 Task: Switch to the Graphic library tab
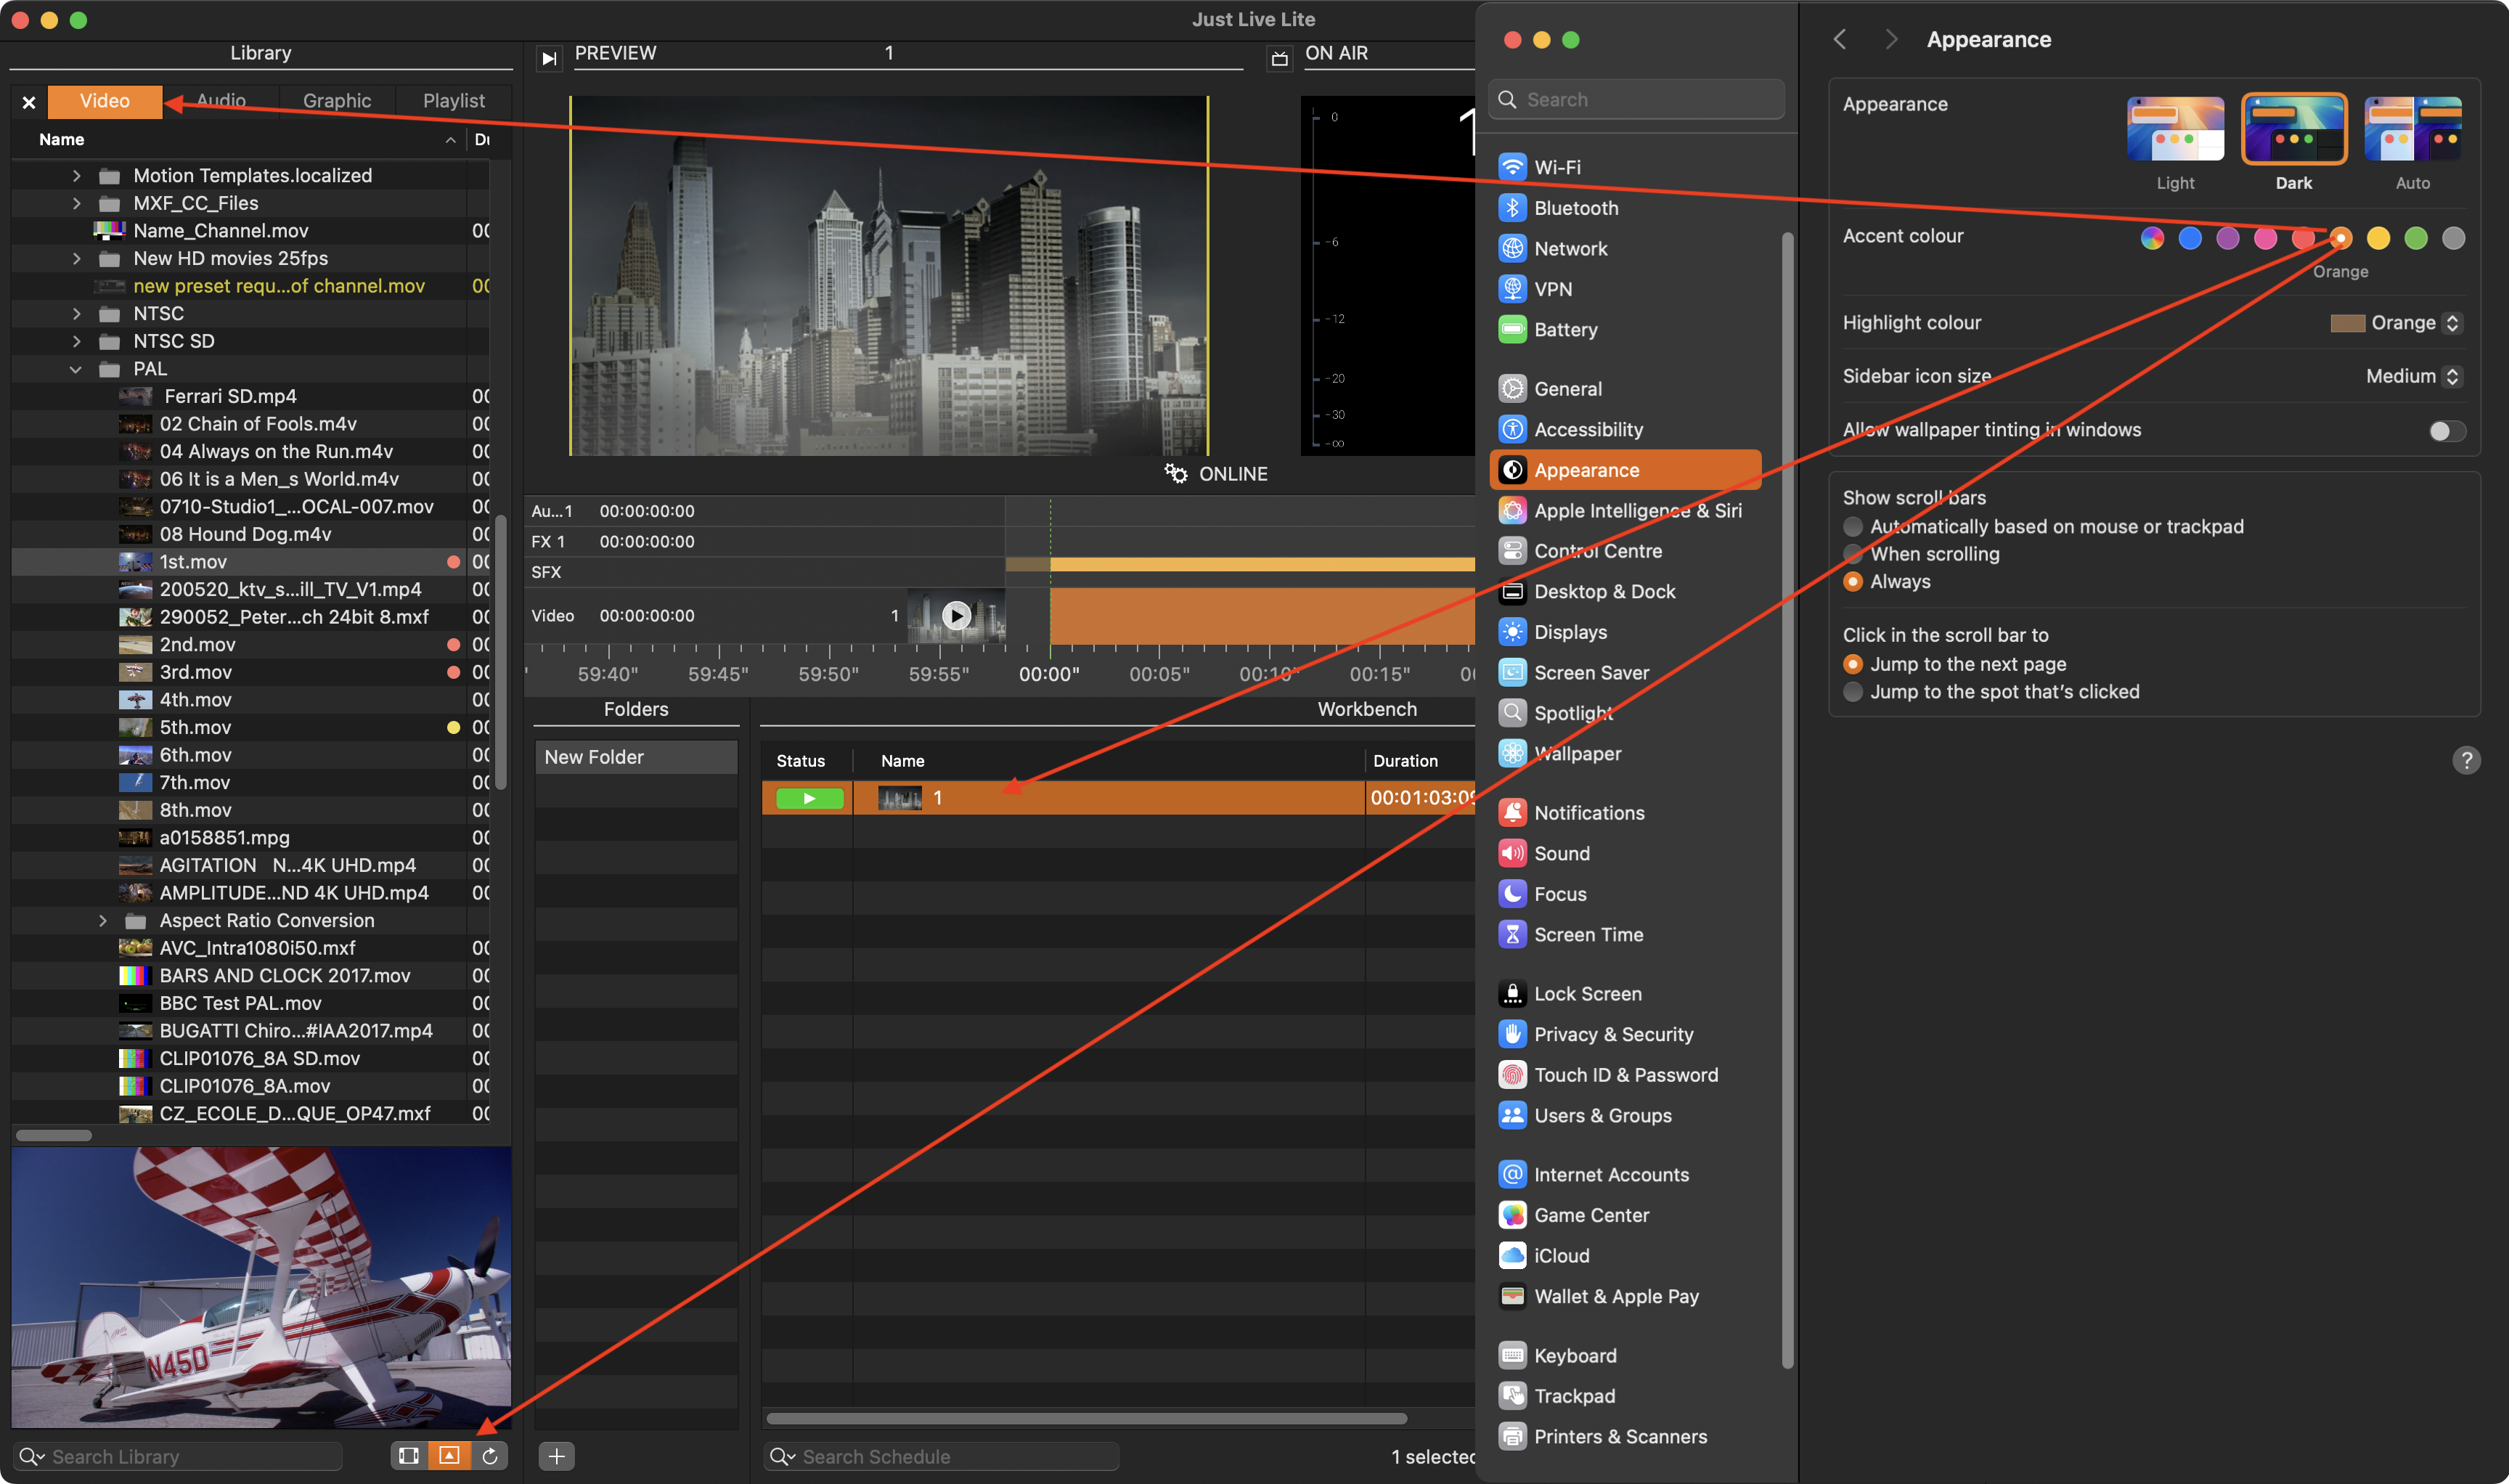click(337, 101)
